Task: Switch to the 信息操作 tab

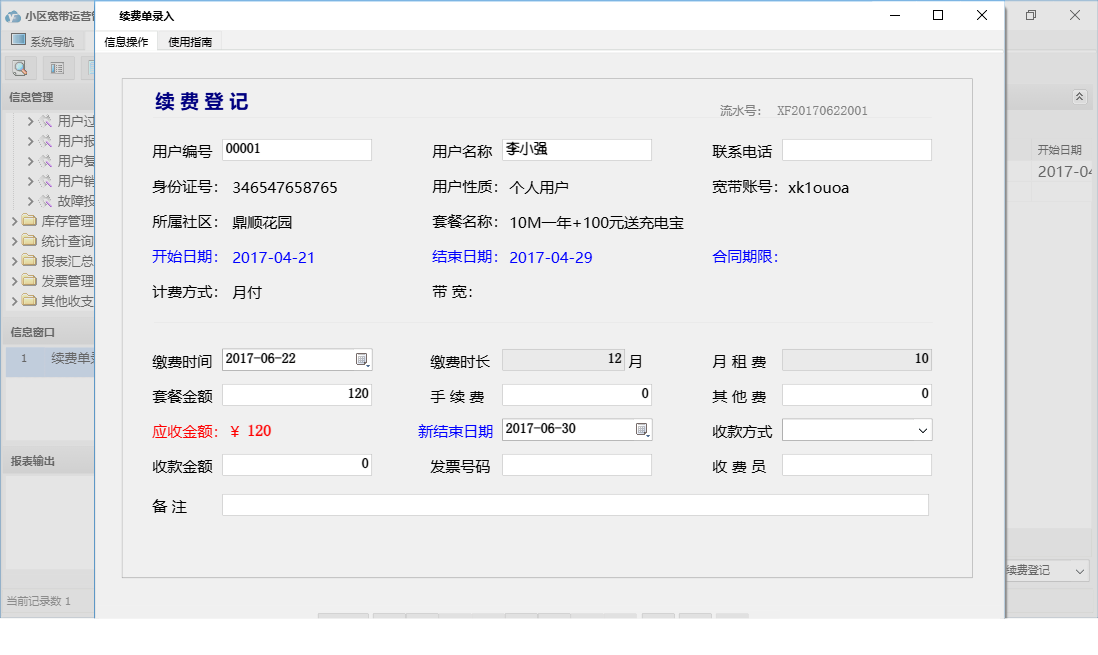Action: [127, 43]
